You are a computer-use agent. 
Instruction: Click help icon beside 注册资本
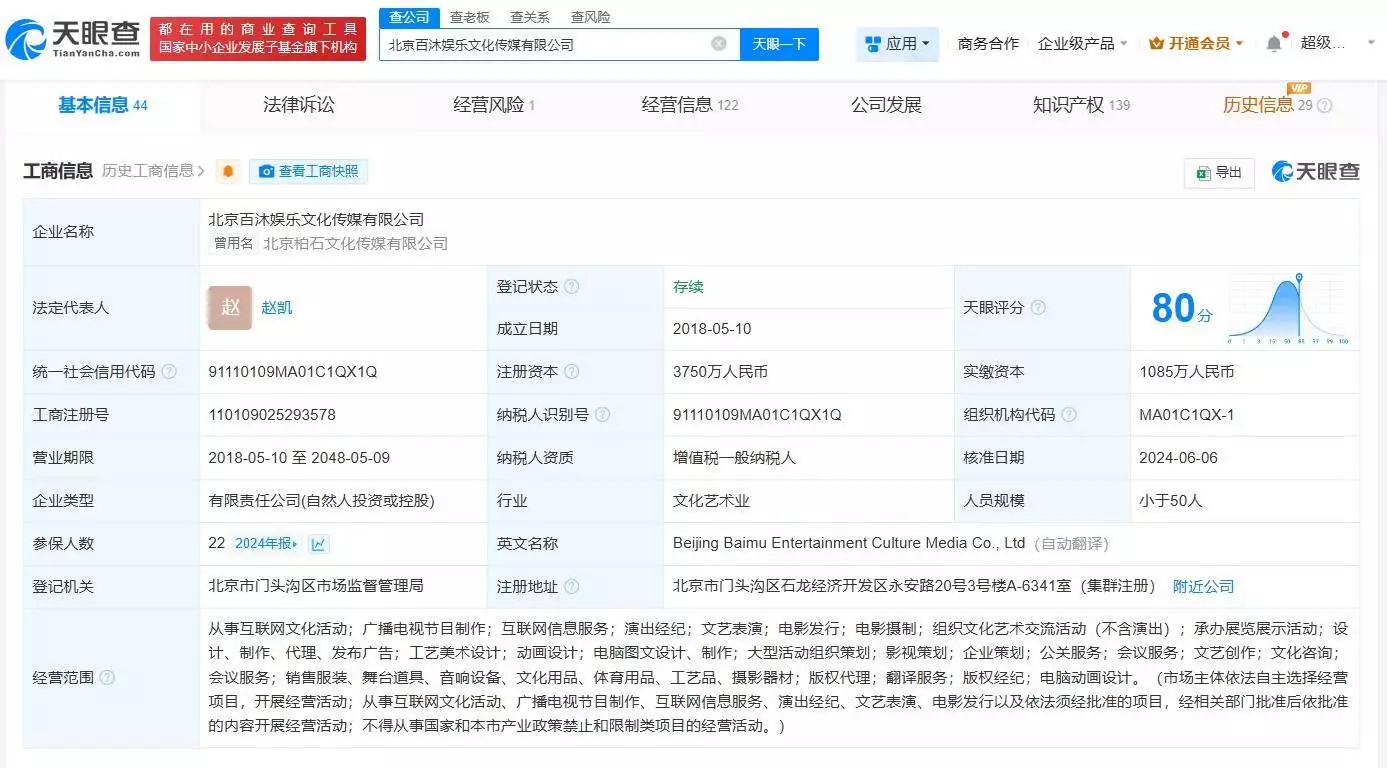571,372
